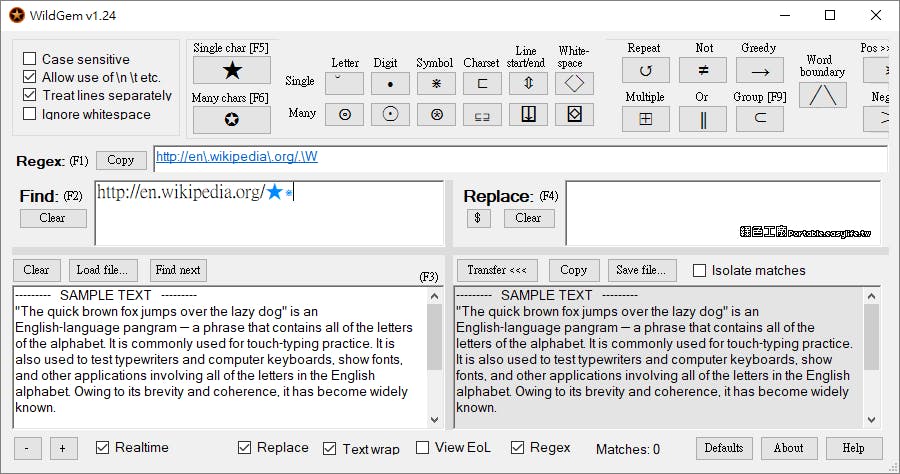Copy the regex expression

point(121,160)
